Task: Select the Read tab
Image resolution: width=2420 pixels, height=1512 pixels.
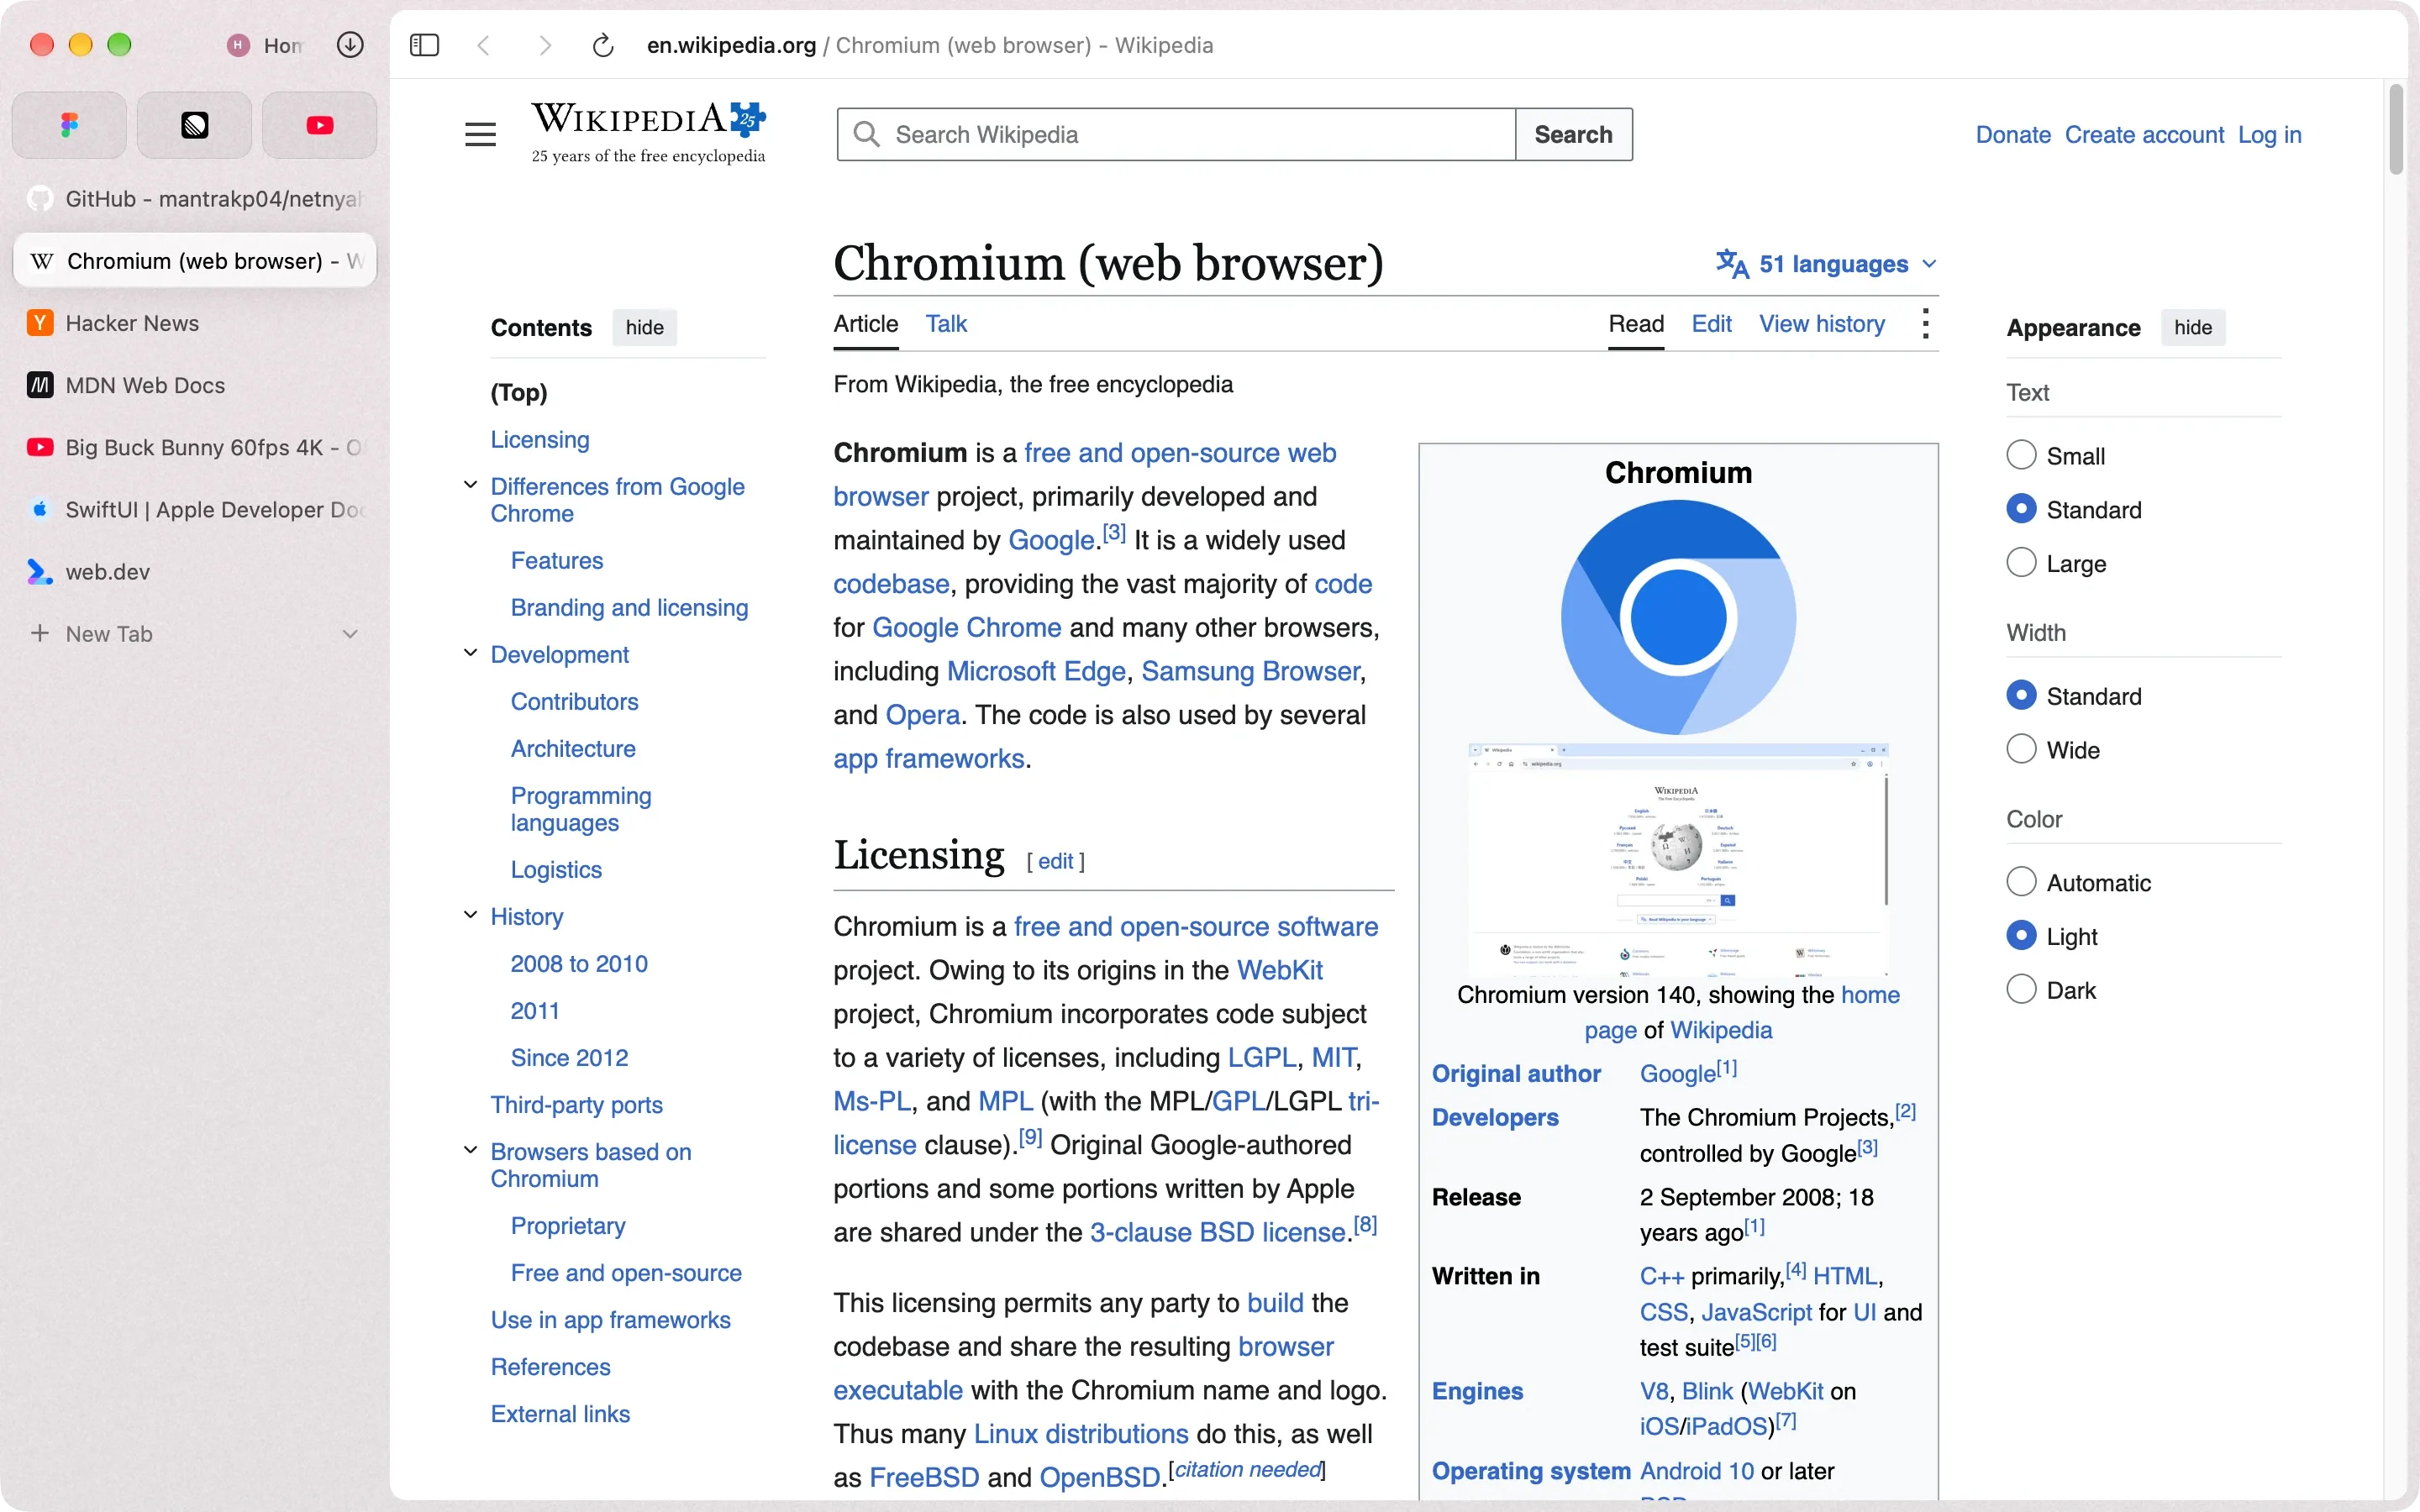Action: [1636, 323]
